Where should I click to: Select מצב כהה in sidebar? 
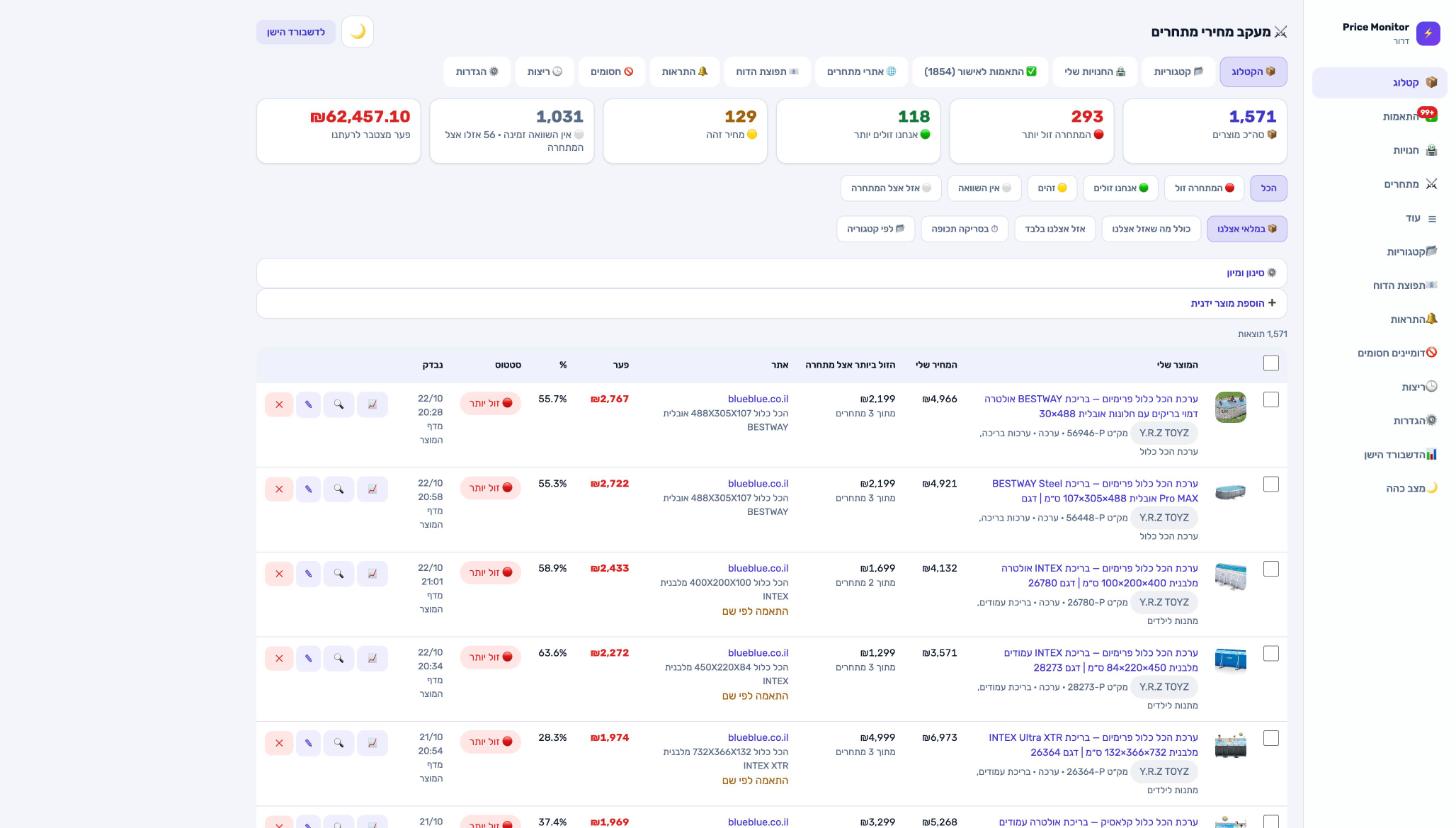[1380, 488]
